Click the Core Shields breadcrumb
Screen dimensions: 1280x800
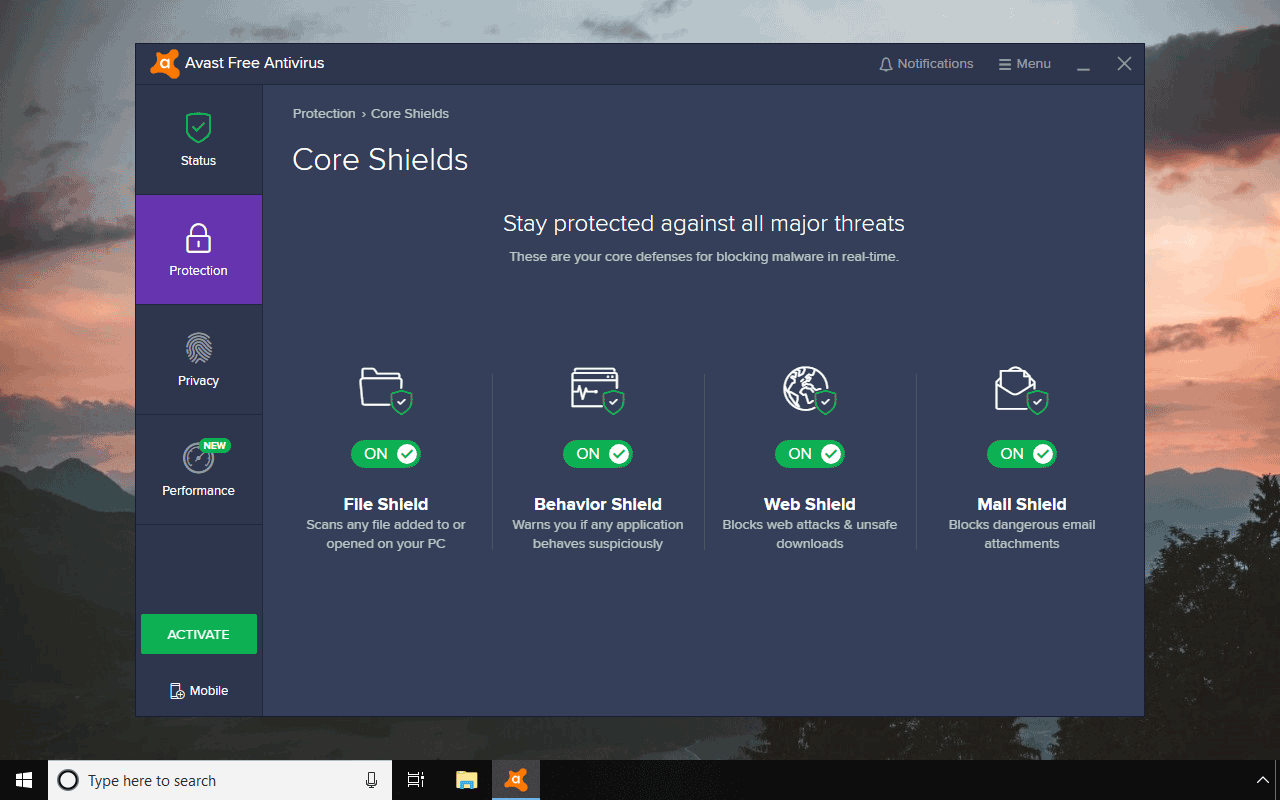click(410, 114)
